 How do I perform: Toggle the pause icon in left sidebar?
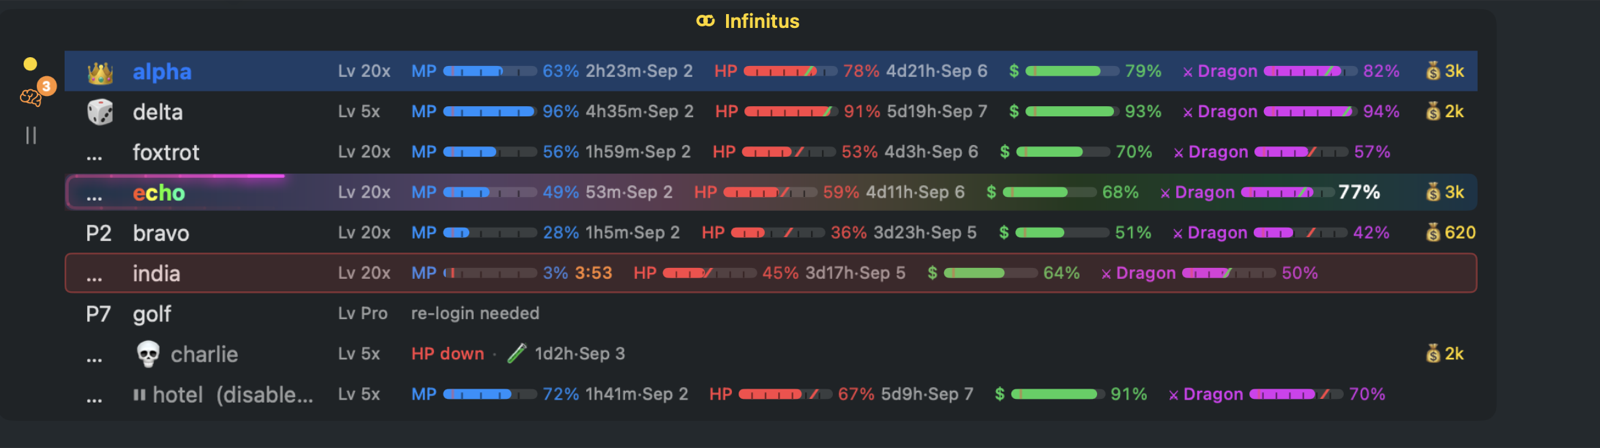point(31,135)
